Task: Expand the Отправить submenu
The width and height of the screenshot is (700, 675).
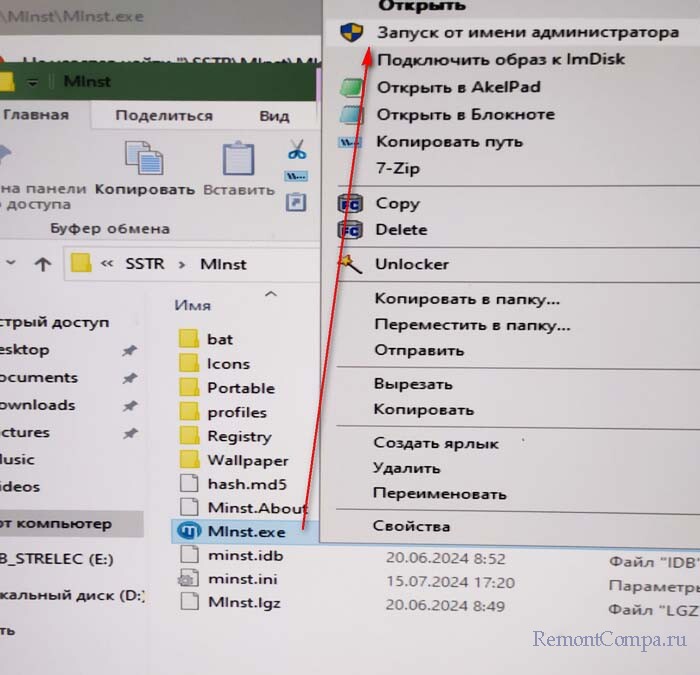Action: tap(419, 350)
